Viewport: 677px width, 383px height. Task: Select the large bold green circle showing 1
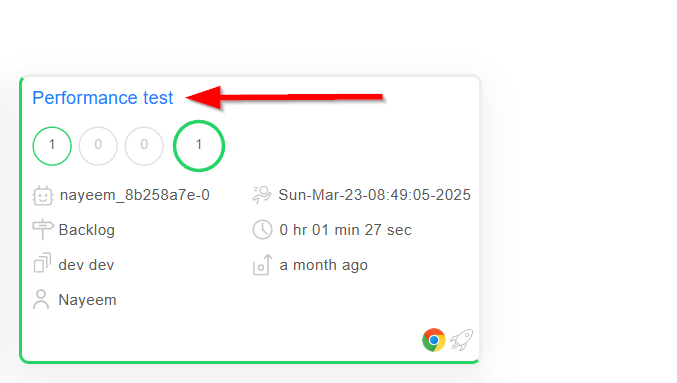point(199,146)
